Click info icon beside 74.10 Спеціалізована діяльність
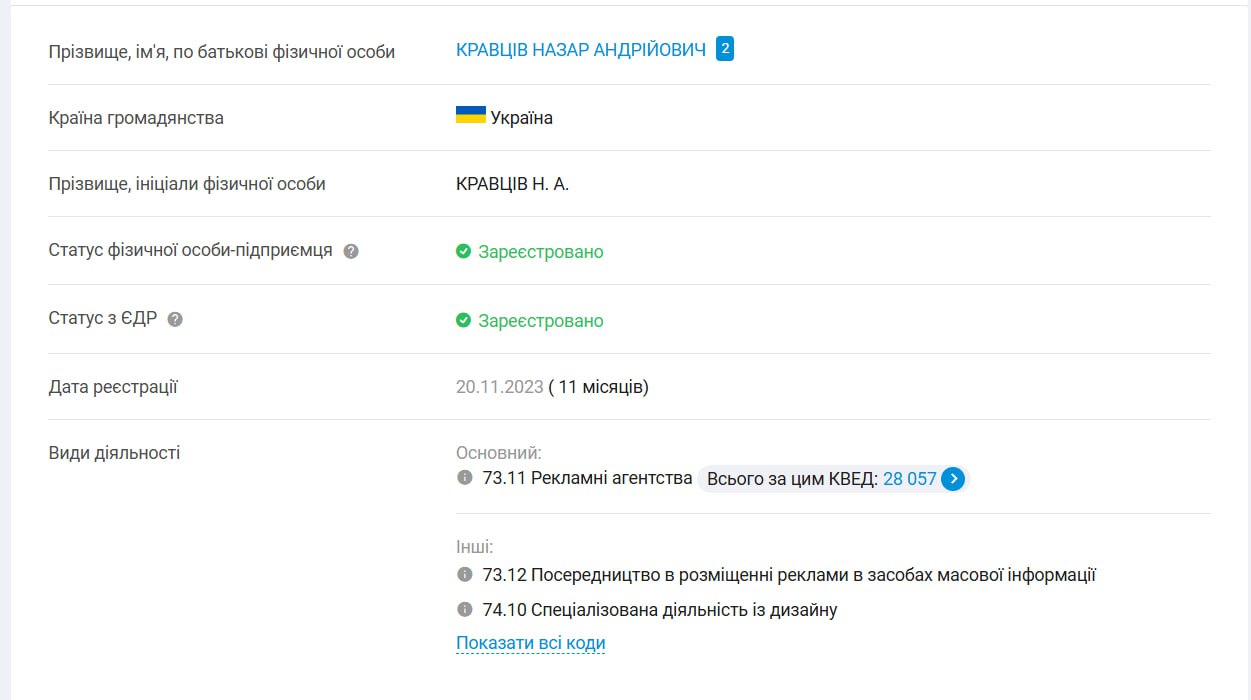 [464, 609]
